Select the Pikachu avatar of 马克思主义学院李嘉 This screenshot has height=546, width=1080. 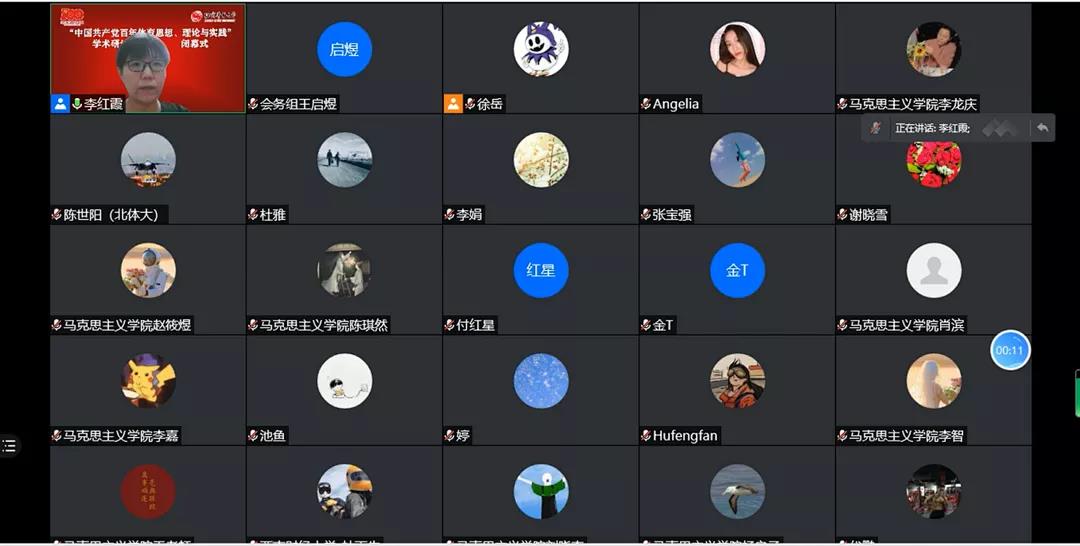[148, 381]
